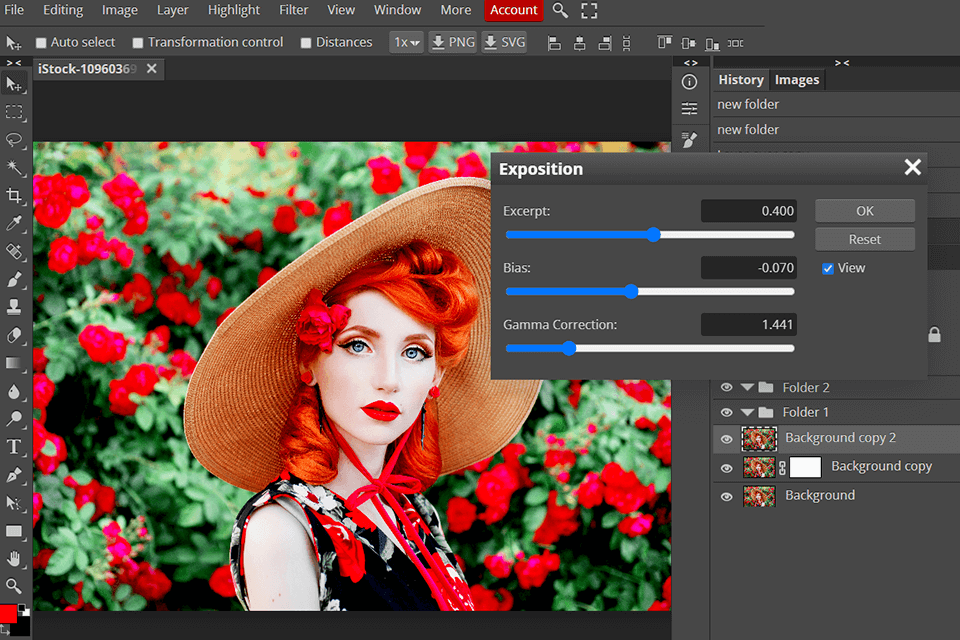This screenshot has width=960, height=640.
Task: Click the search magnifier icon in menu bar
Action: coord(560,11)
